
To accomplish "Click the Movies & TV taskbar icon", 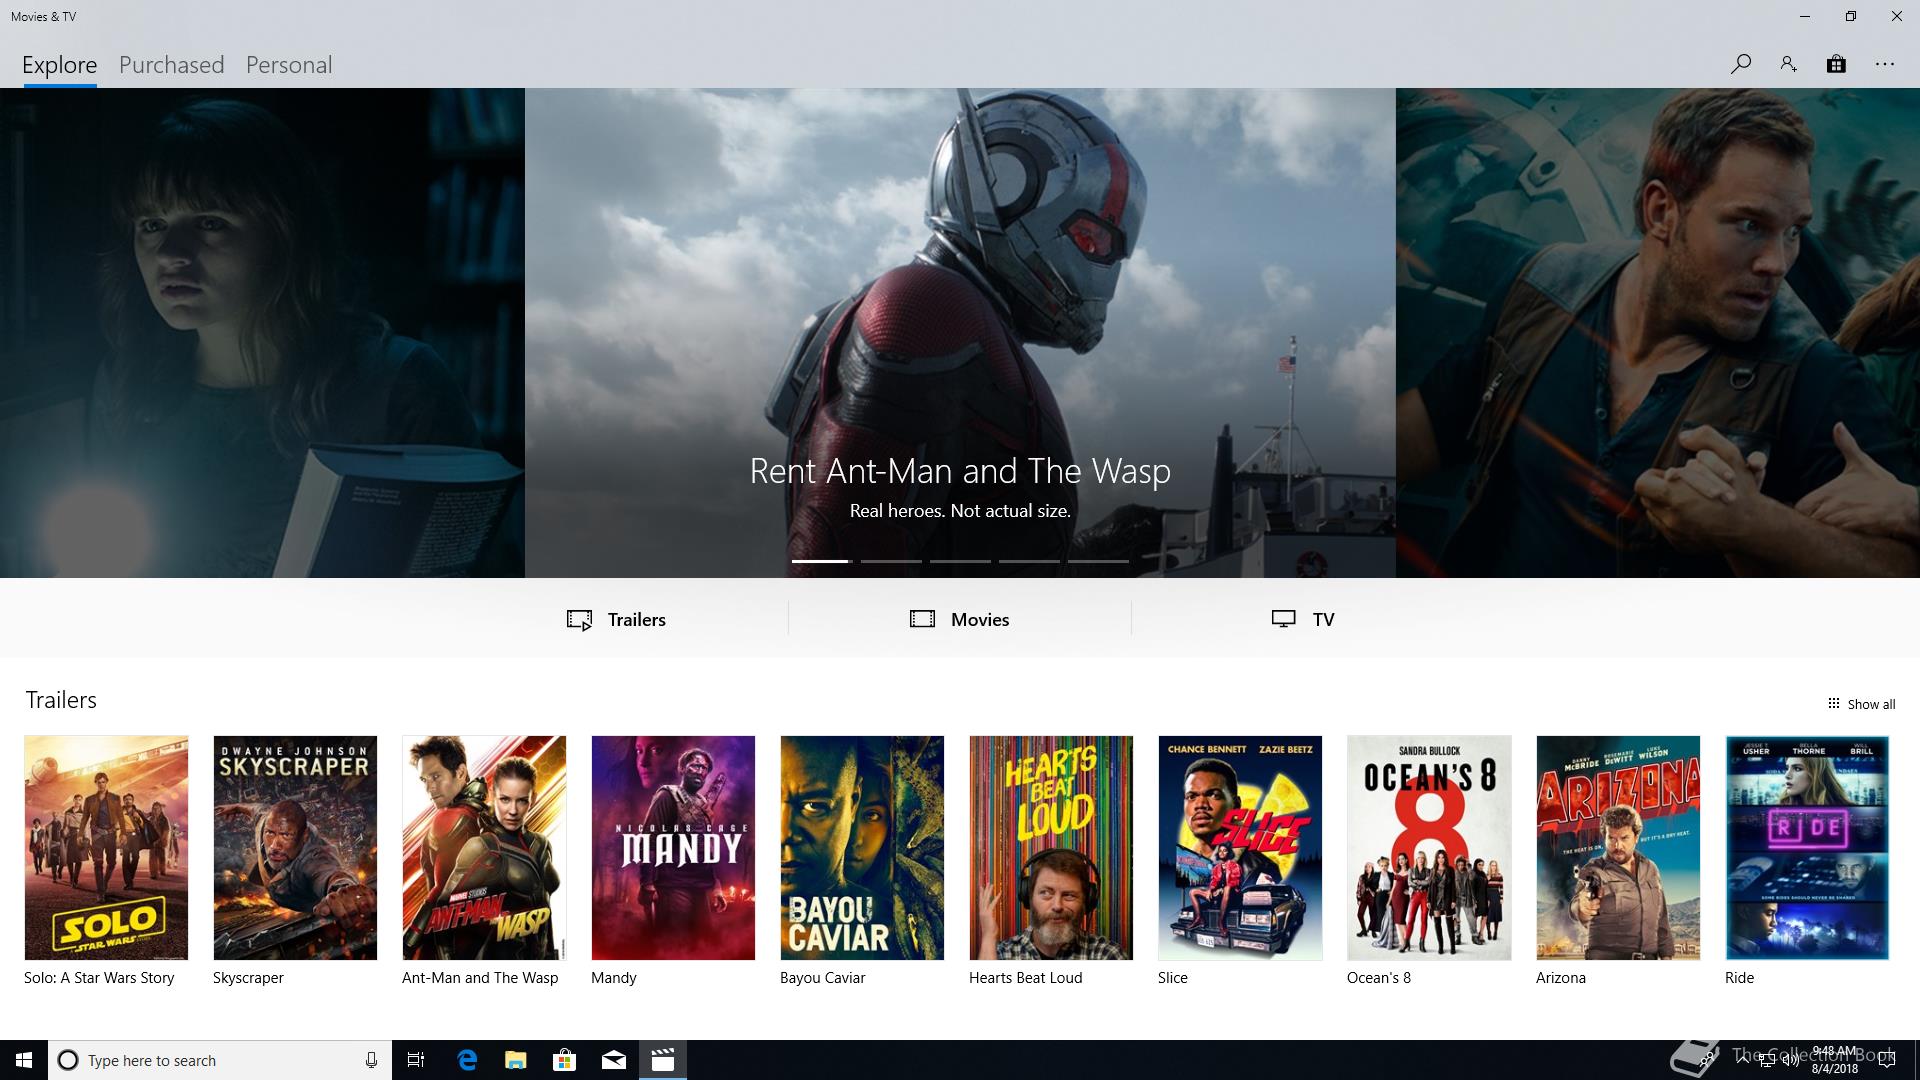I will pos(663,1060).
